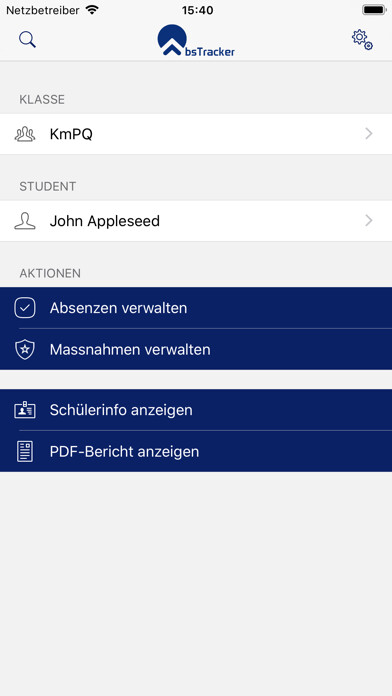
Task: Tap the class group people icon
Action: (x=25, y=134)
